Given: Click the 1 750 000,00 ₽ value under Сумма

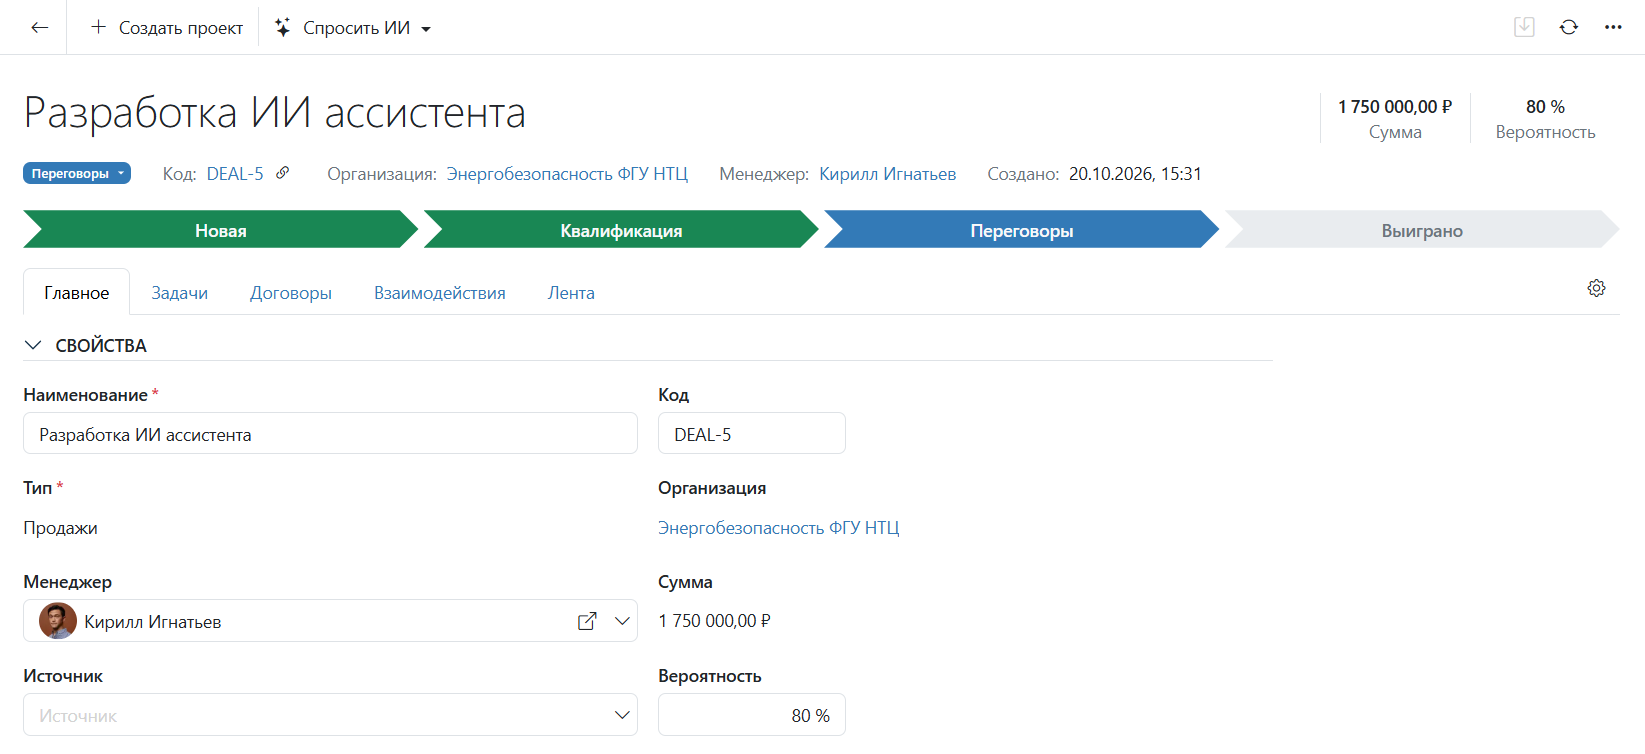Looking at the screenshot, I should coord(714,621).
